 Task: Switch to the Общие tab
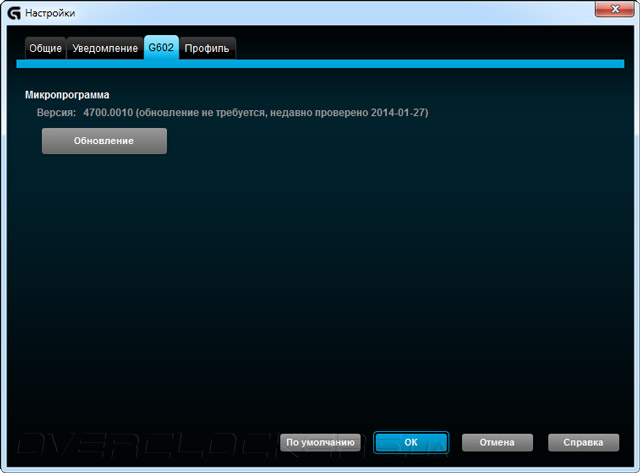point(45,48)
